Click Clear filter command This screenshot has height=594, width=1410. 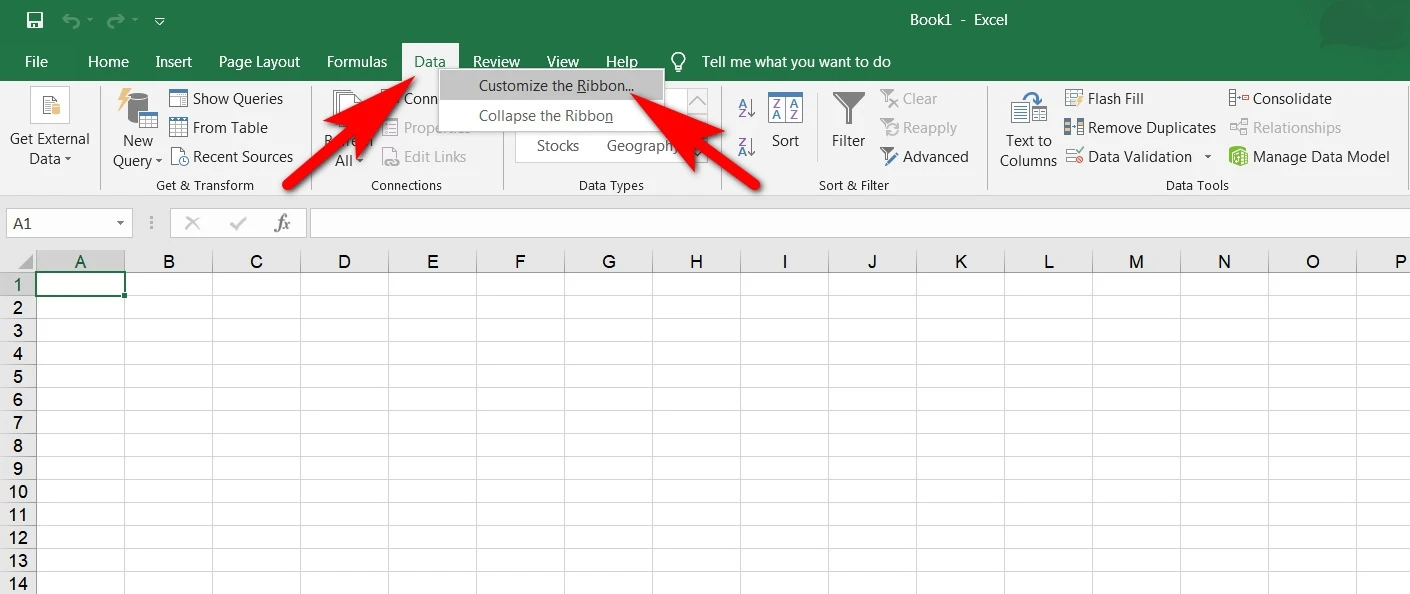point(909,99)
